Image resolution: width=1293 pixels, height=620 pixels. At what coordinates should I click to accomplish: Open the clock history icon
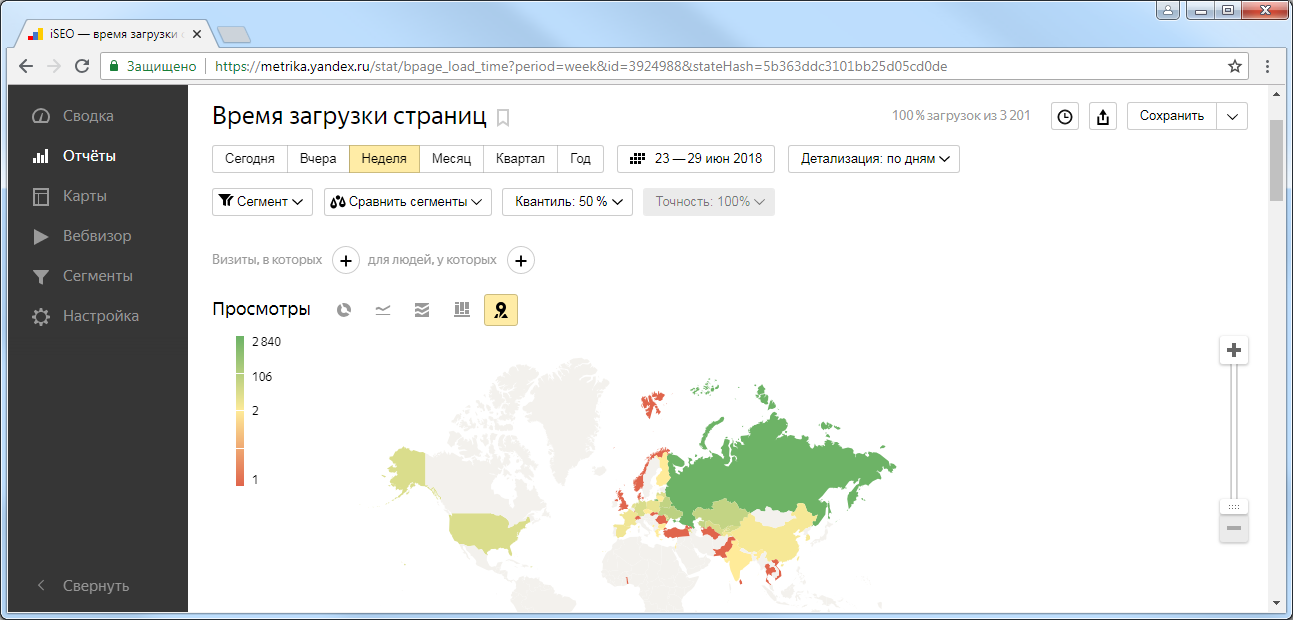pos(1066,117)
